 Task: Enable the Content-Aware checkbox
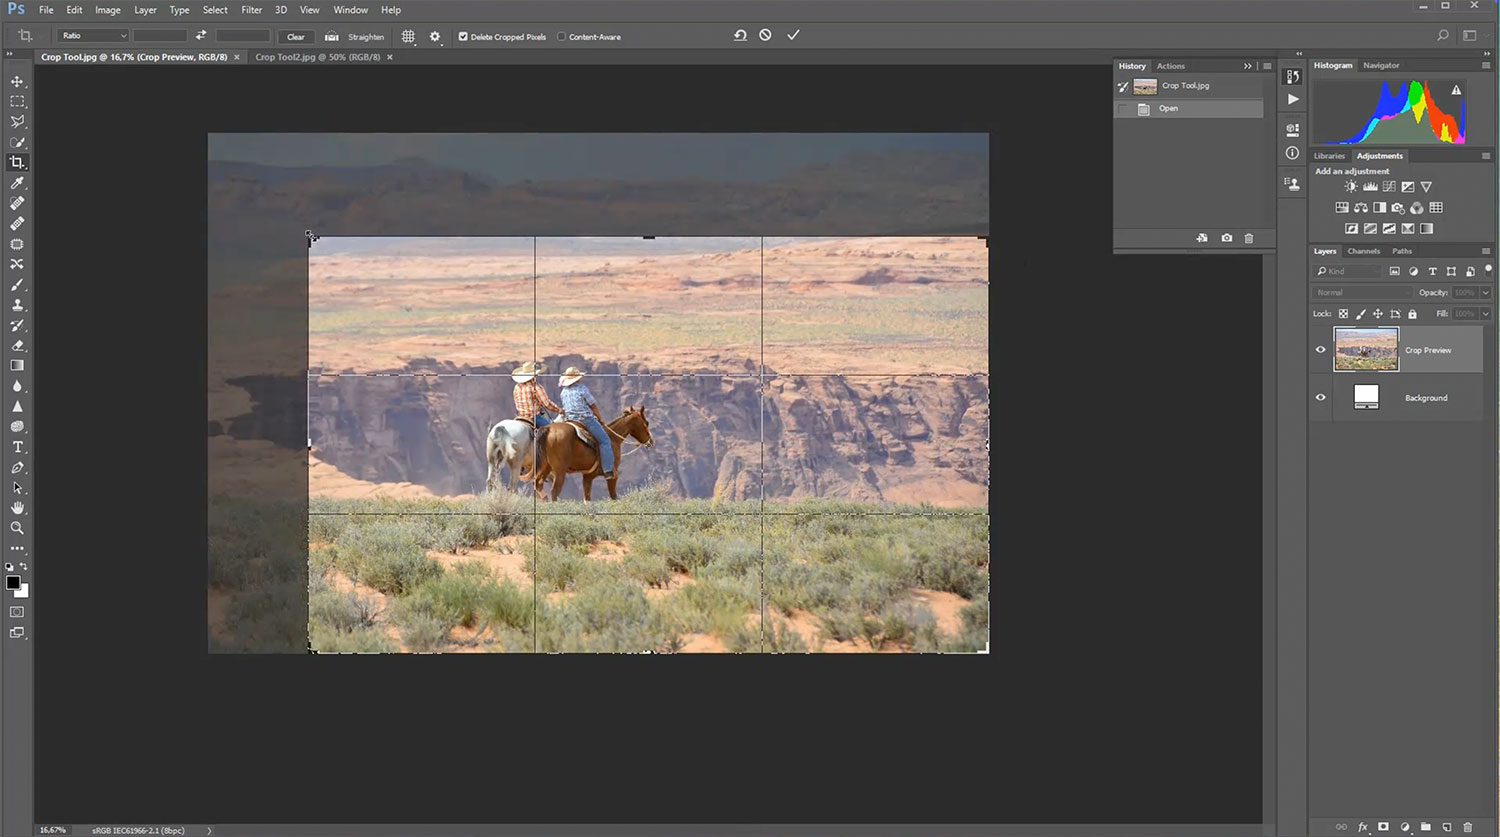(x=561, y=37)
